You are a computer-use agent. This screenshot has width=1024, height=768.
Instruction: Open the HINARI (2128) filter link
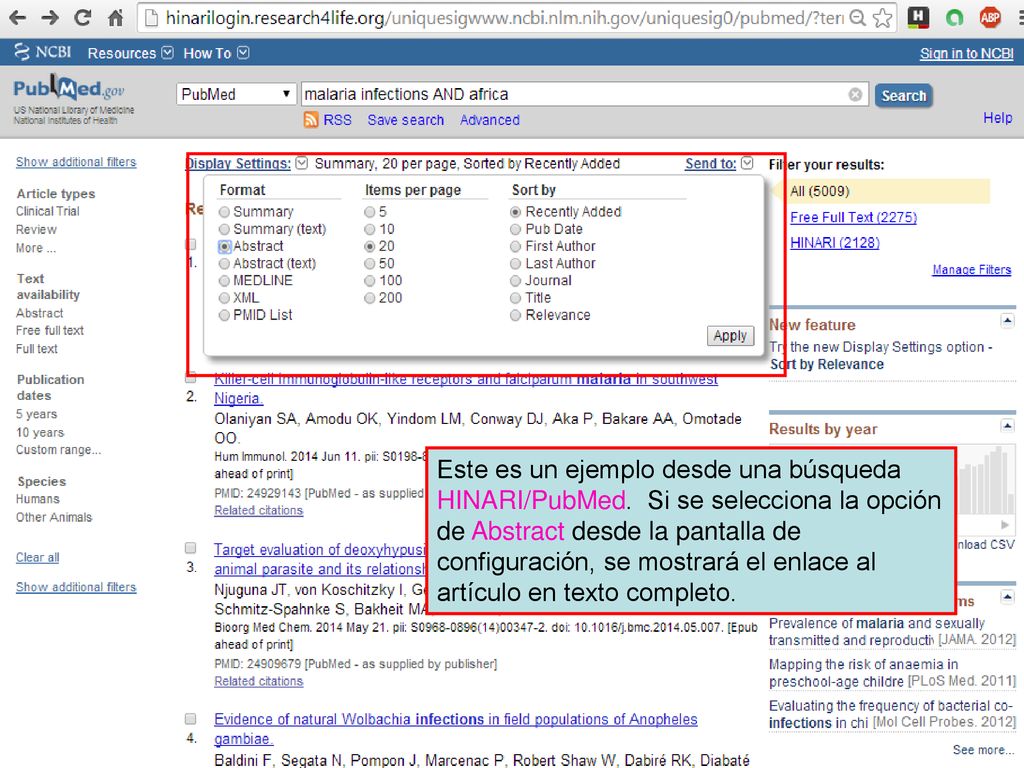click(x=835, y=243)
